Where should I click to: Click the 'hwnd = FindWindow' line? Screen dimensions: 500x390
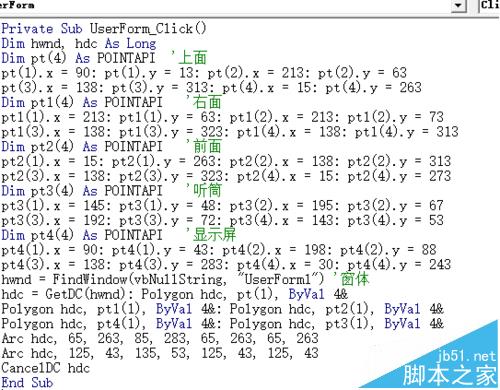pyautogui.click(x=163, y=279)
